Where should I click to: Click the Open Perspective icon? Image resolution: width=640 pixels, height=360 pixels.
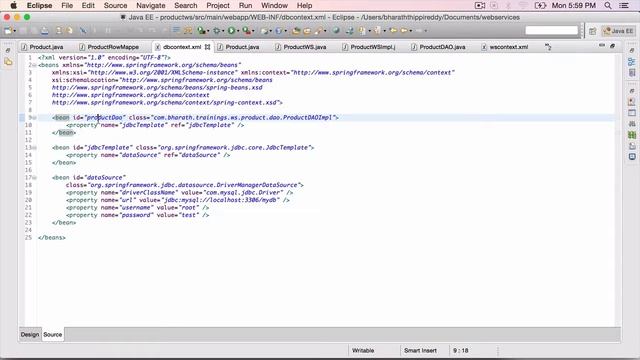pyautogui.click(x=593, y=31)
